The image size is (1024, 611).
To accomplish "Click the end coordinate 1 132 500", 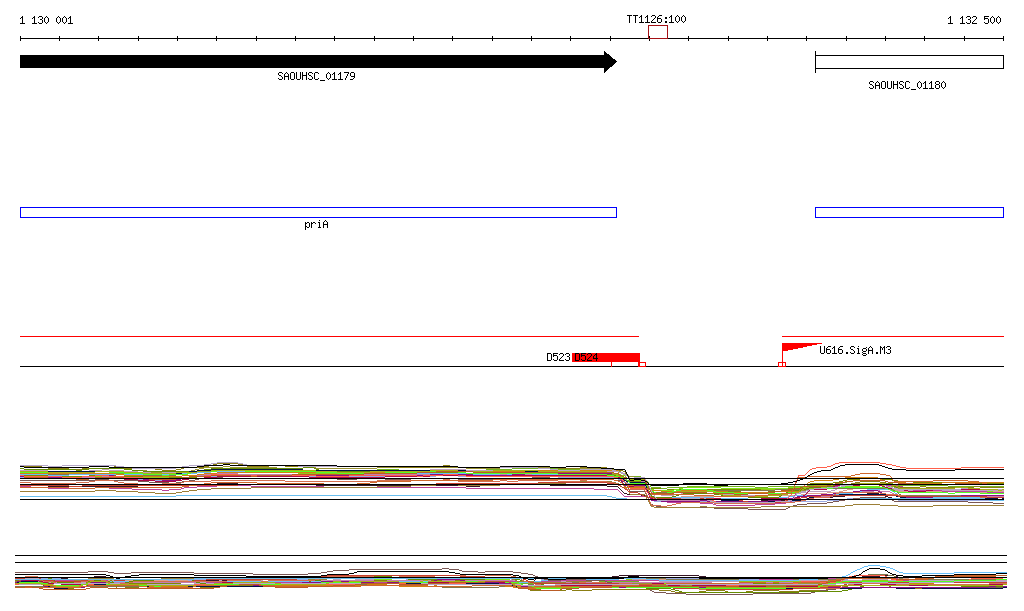I will (x=974, y=20).
